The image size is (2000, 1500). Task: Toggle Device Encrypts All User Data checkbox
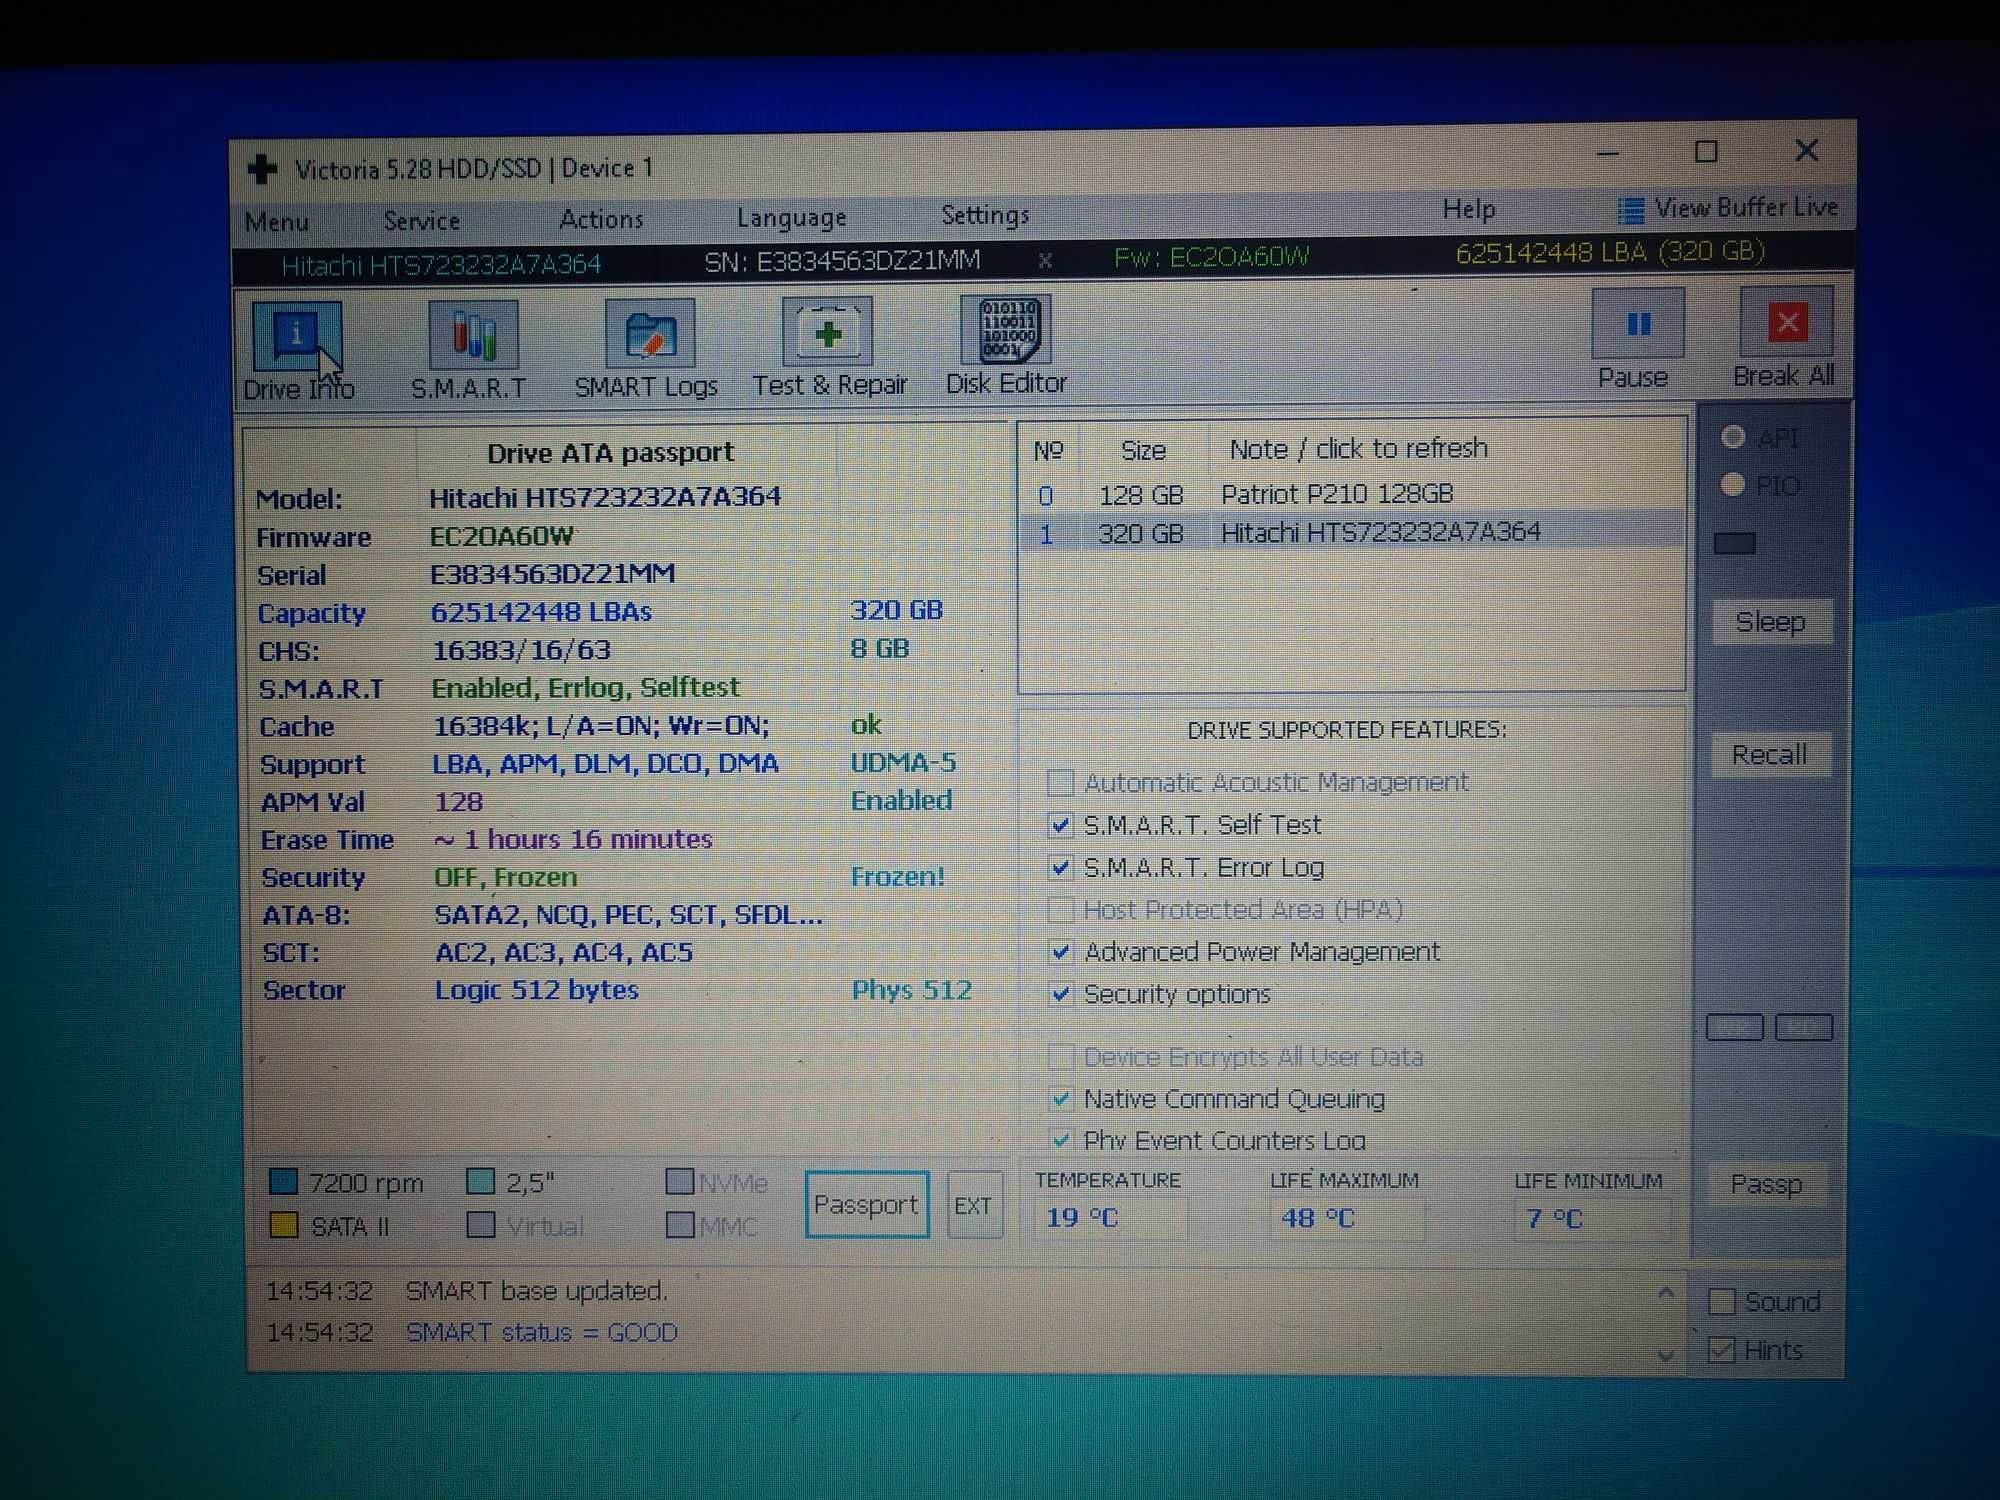1061,1057
